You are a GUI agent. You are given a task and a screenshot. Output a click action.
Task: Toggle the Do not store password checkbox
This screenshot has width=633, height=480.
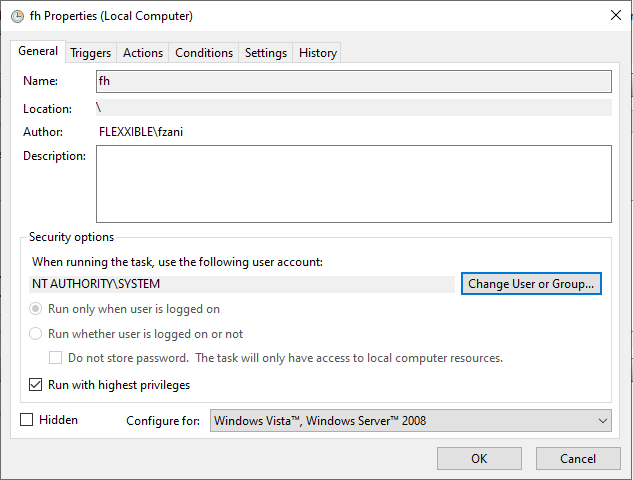[x=55, y=358]
